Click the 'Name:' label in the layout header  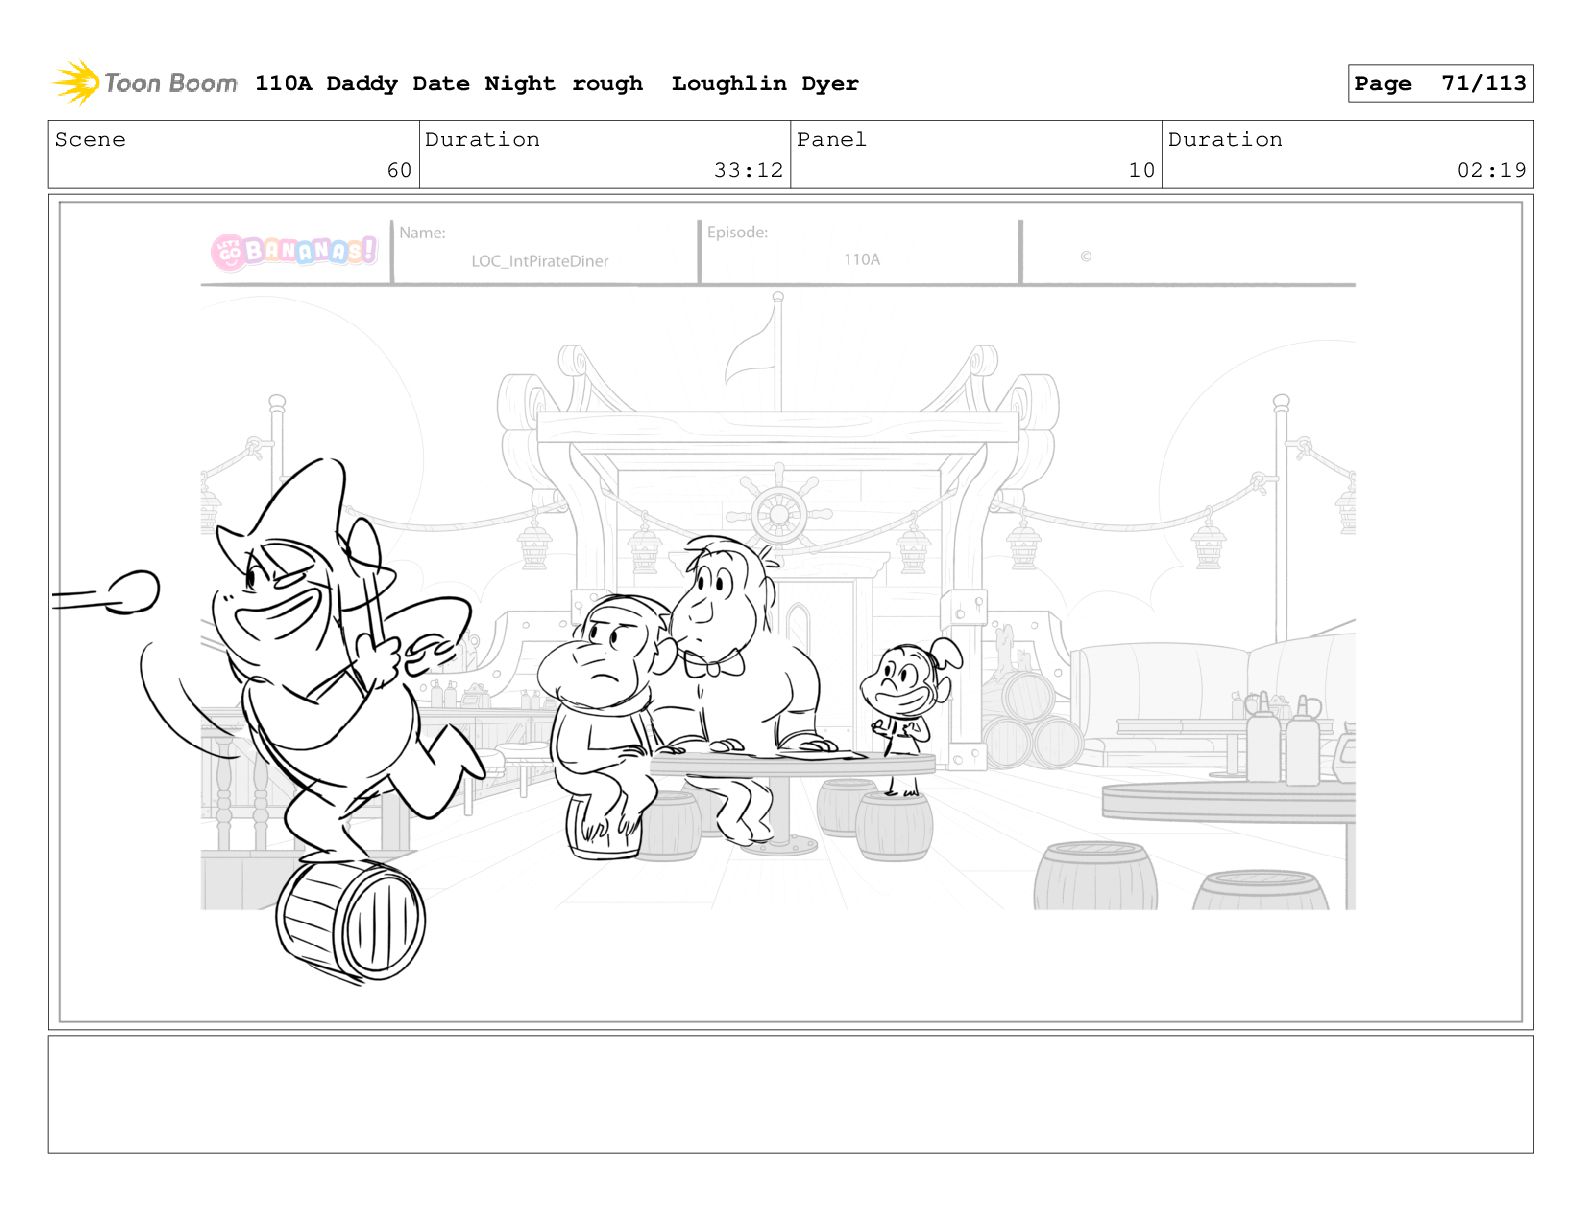[422, 233]
